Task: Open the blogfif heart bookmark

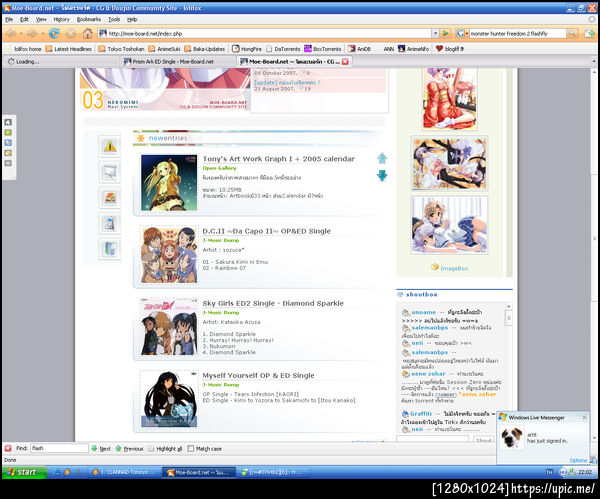Action: pyautogui.click(x=450, y=49)
